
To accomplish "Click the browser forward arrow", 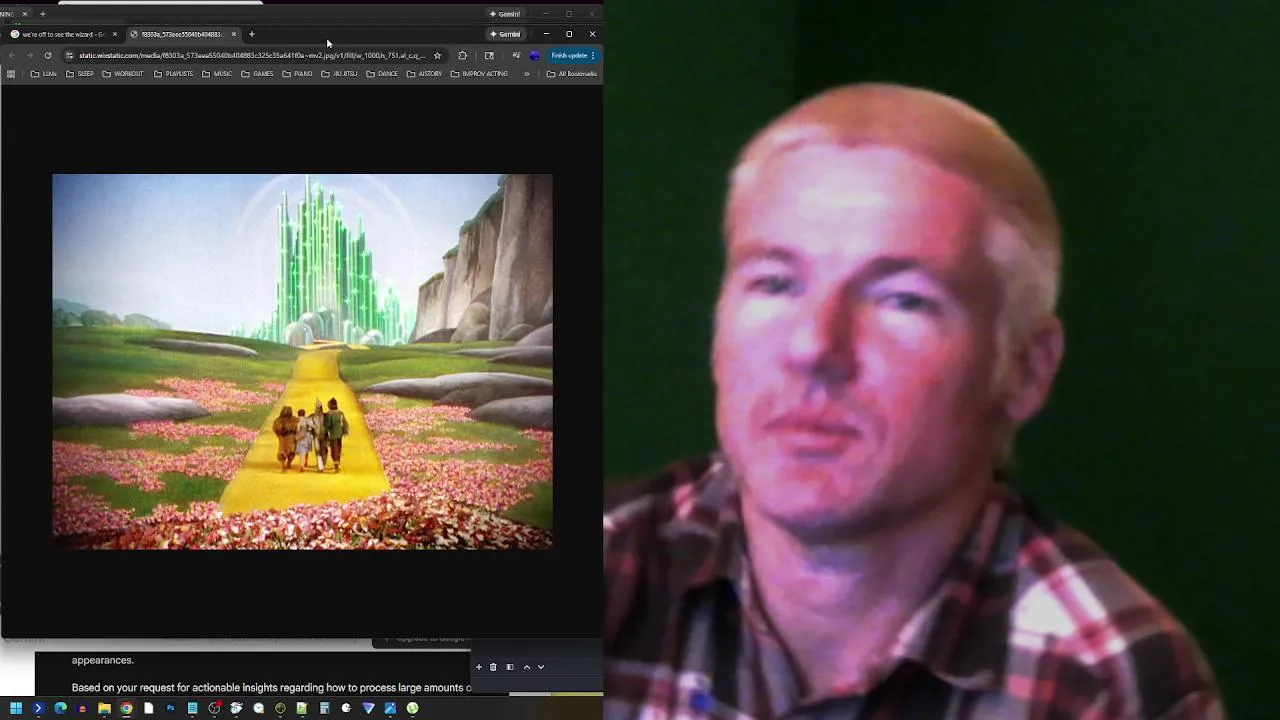I will 30,55.
